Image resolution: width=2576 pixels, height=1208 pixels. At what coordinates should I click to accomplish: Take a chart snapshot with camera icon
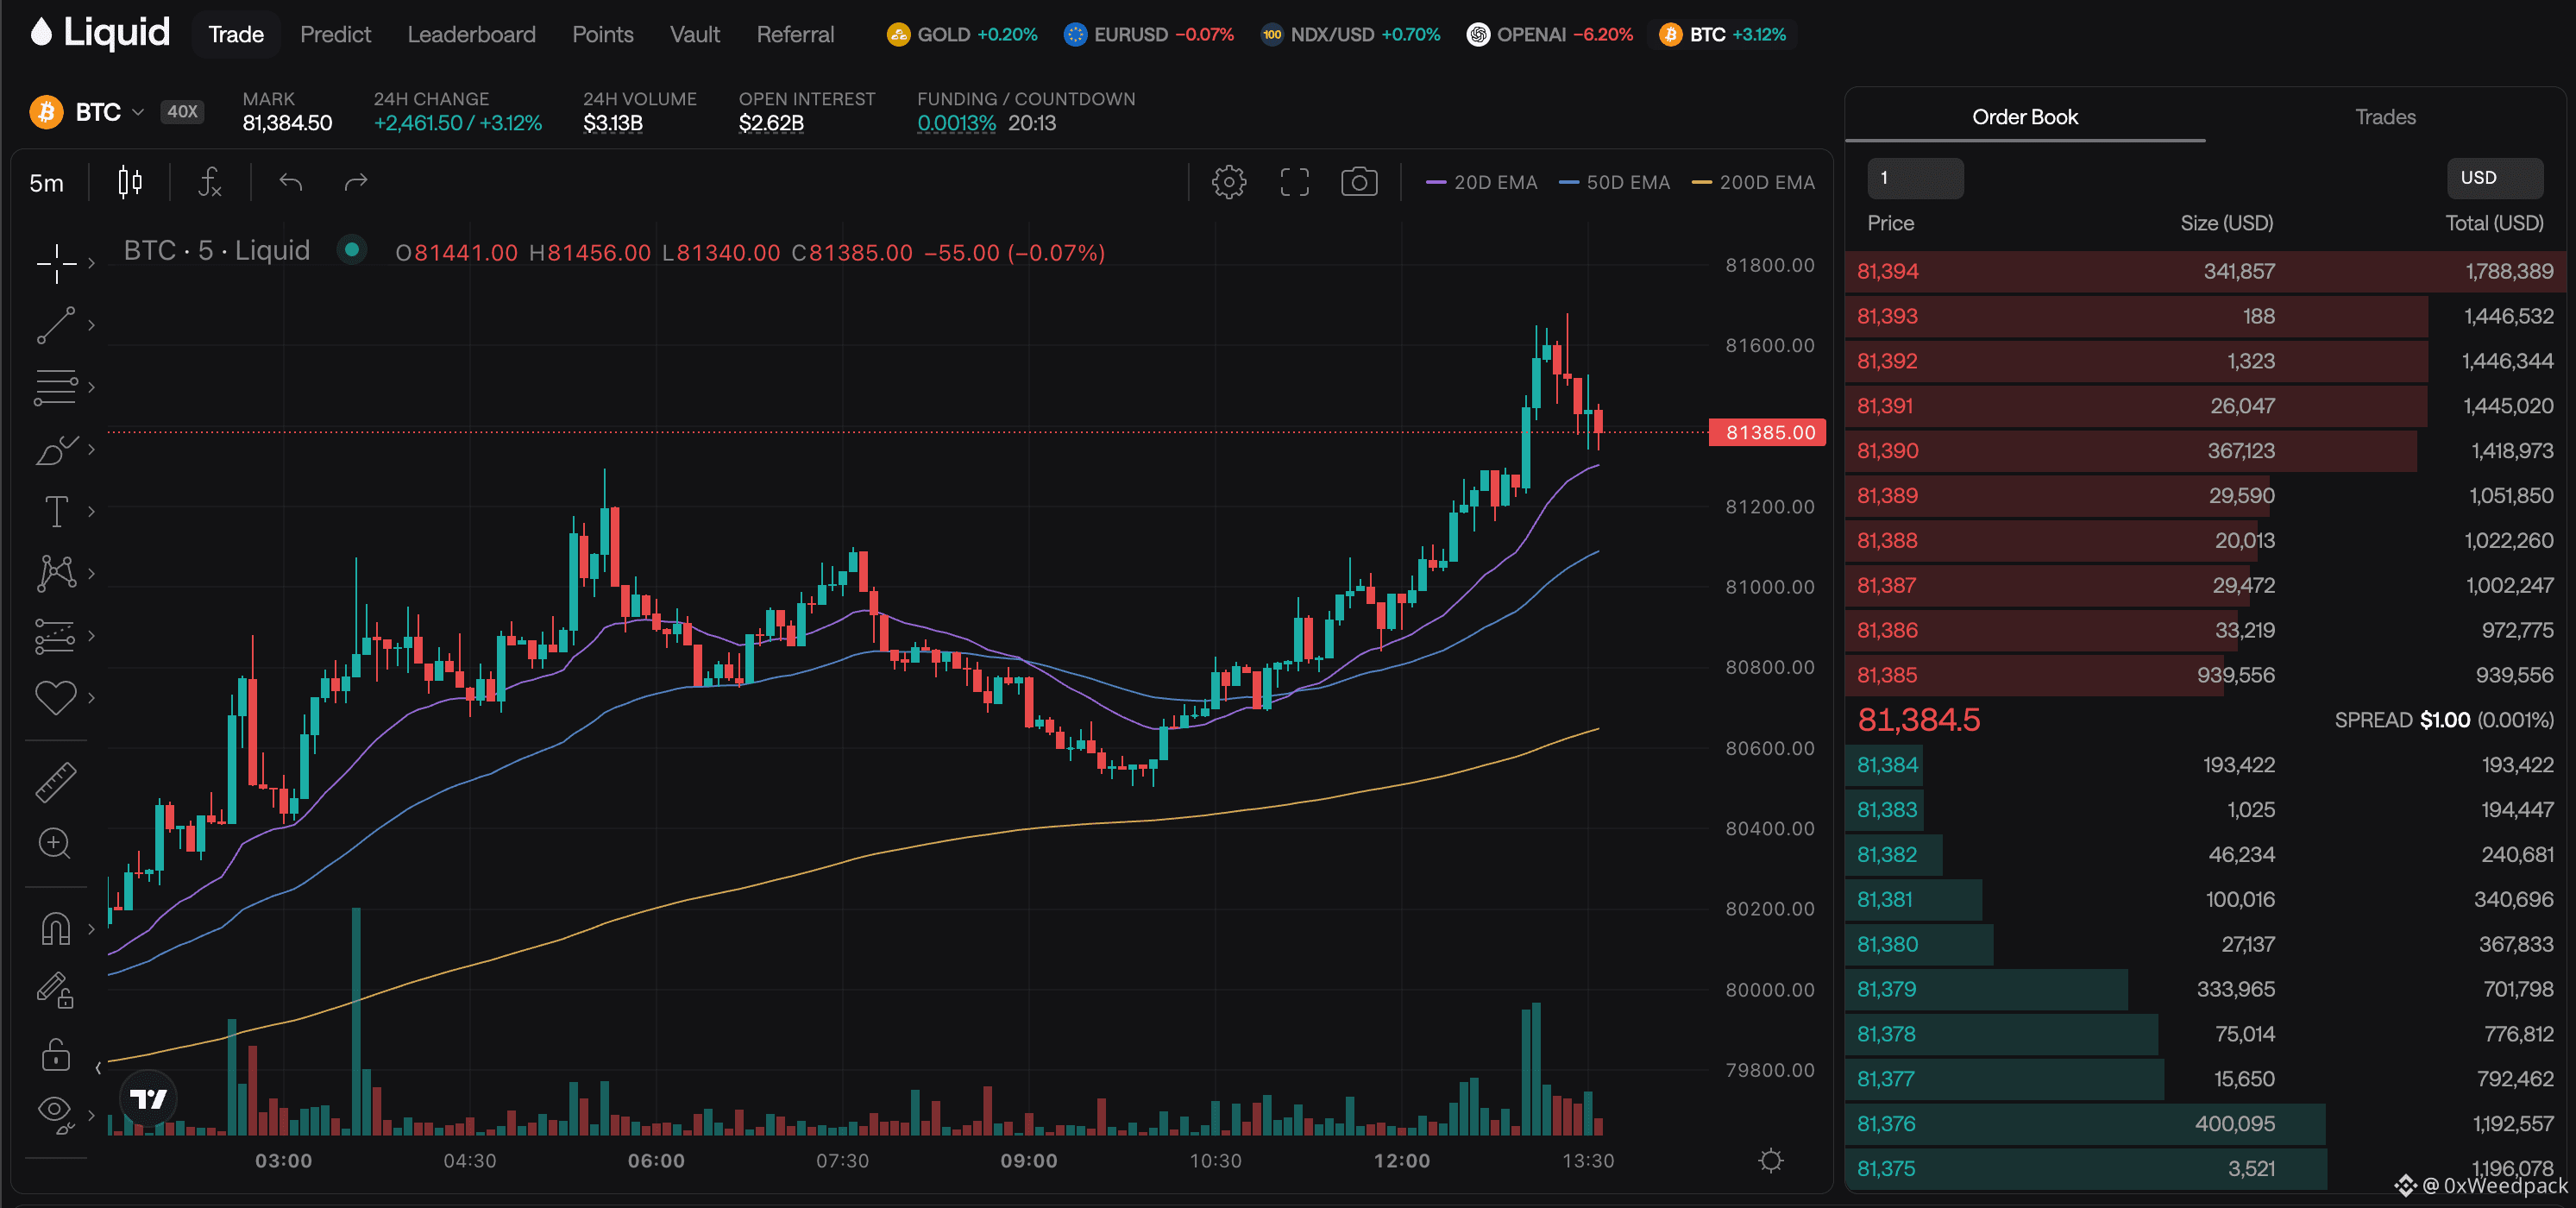(1359, 182)
